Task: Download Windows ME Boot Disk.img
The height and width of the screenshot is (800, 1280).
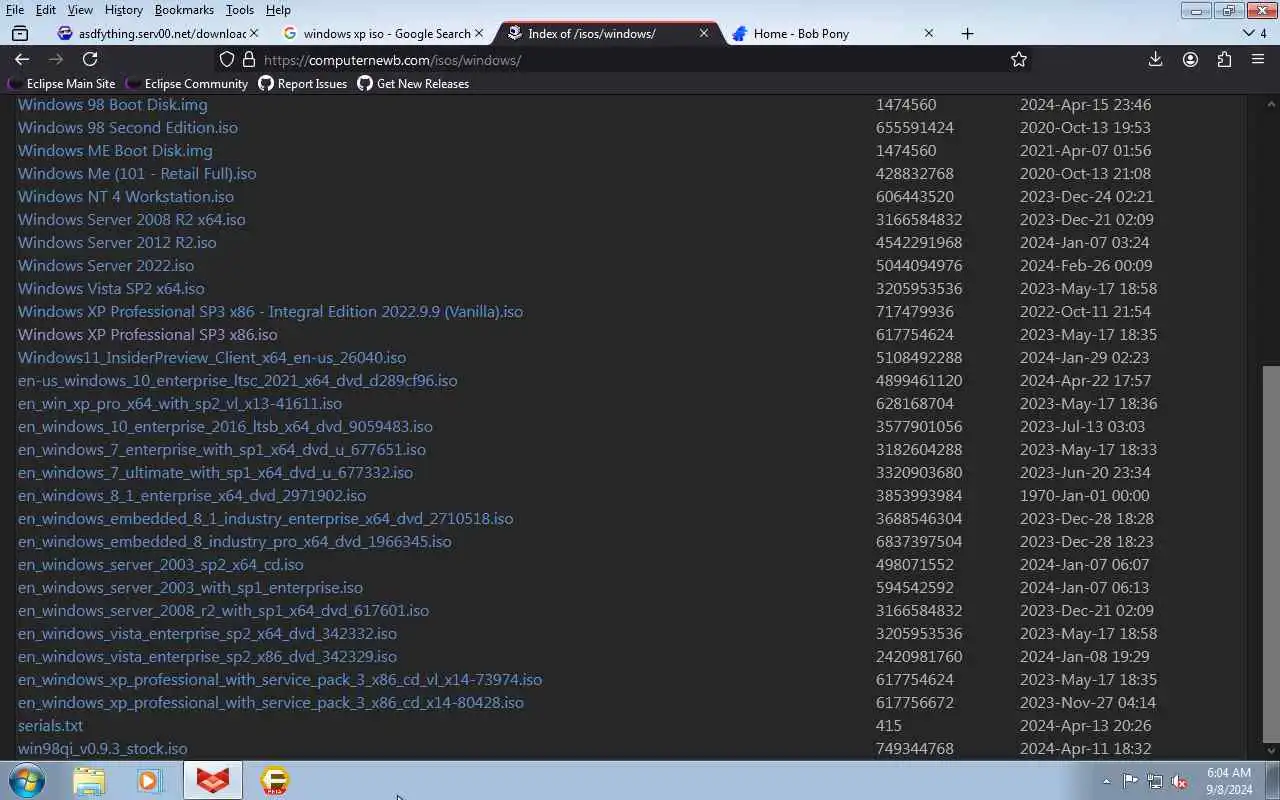Action: [x=115, y=150]
